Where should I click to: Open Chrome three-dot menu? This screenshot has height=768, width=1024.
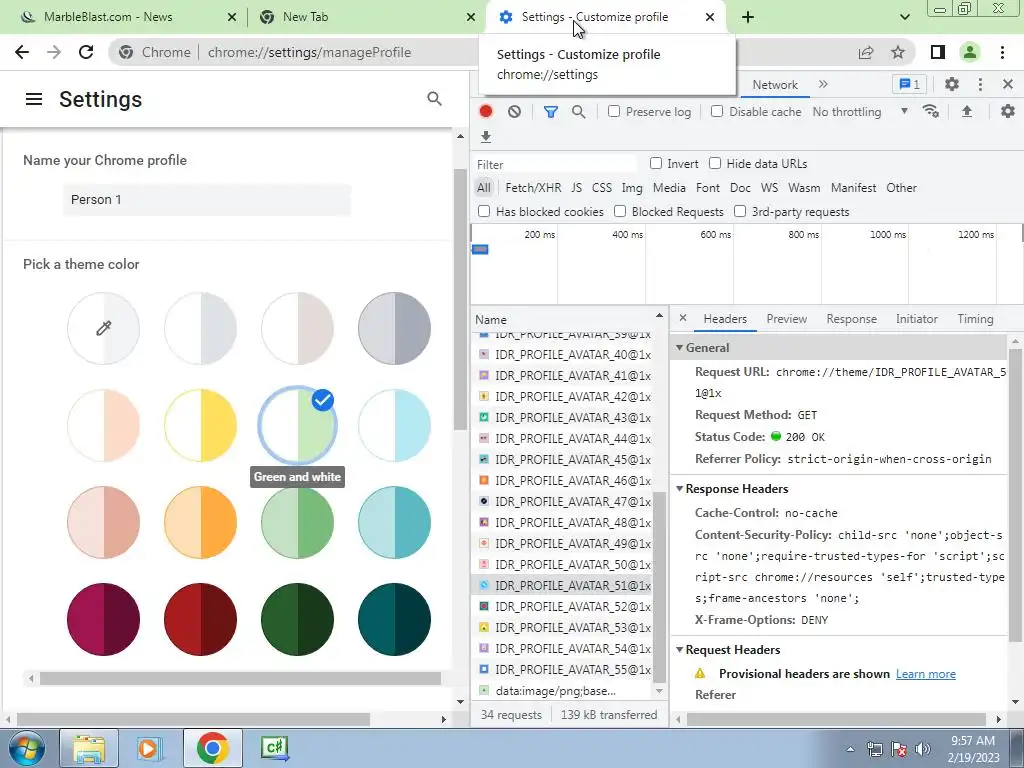click(1002, 52)
